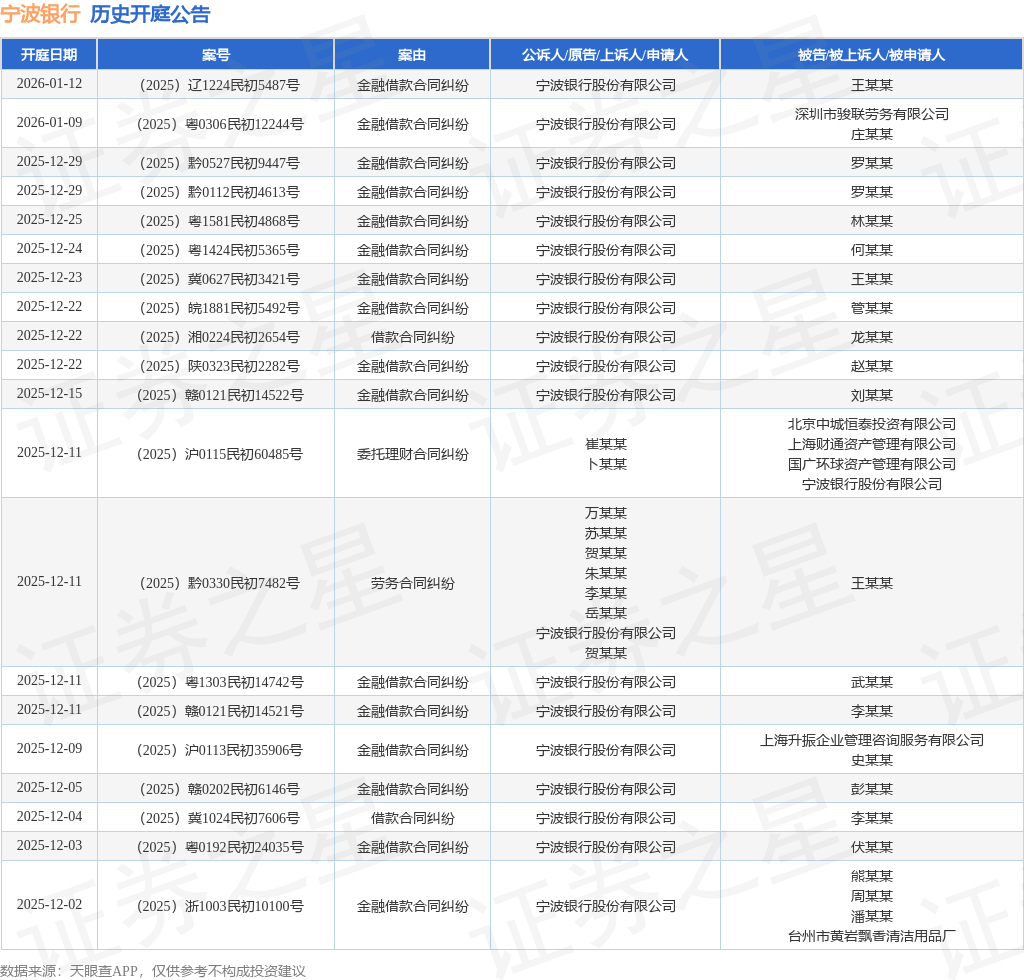The width and height of the screenshot is (1024, 980).
Task: Click defendant 龙某某
Action: pos(872,337)
